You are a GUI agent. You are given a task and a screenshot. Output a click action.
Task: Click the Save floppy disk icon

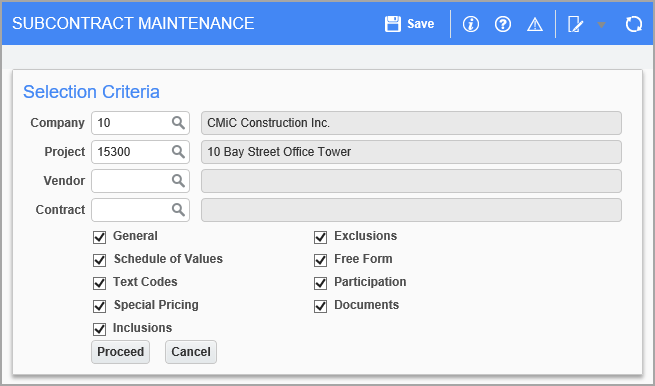(393, 24)
